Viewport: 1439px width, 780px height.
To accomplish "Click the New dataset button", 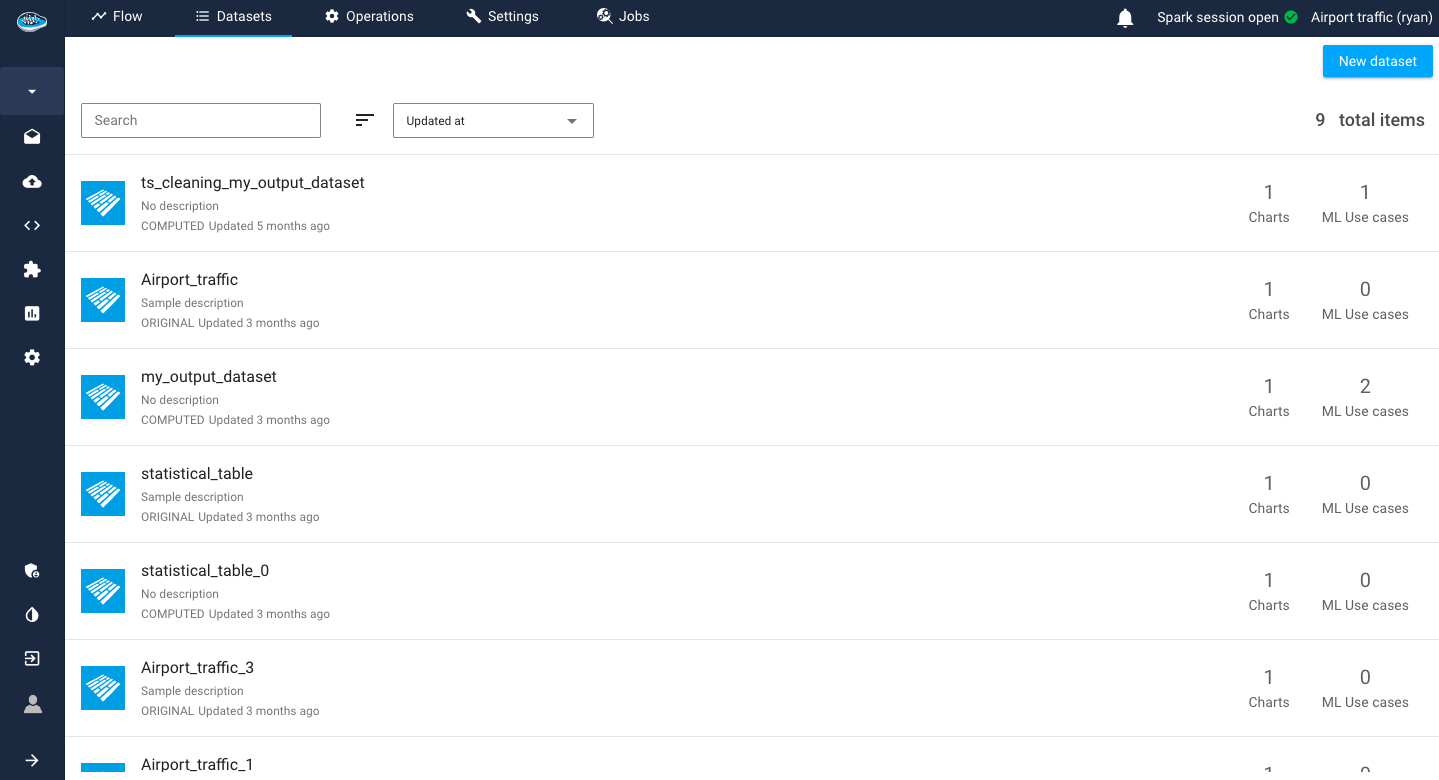I will click(x=1377, y=61).
